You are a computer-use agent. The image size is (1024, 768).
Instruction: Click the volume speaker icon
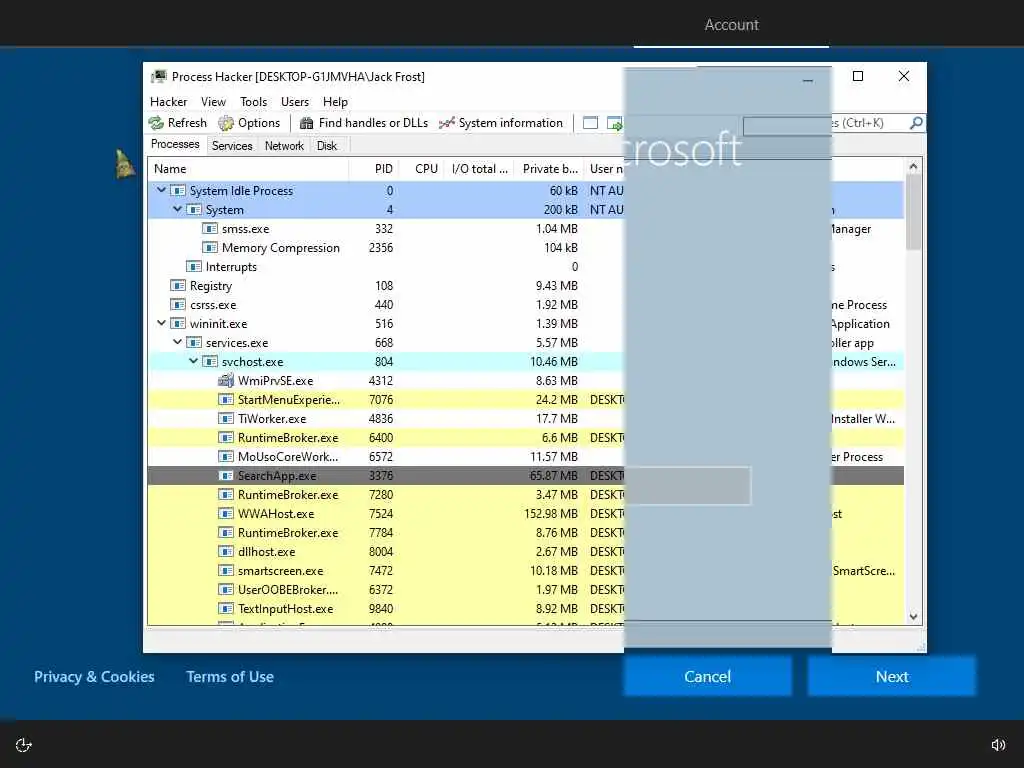tap(998, 744)
